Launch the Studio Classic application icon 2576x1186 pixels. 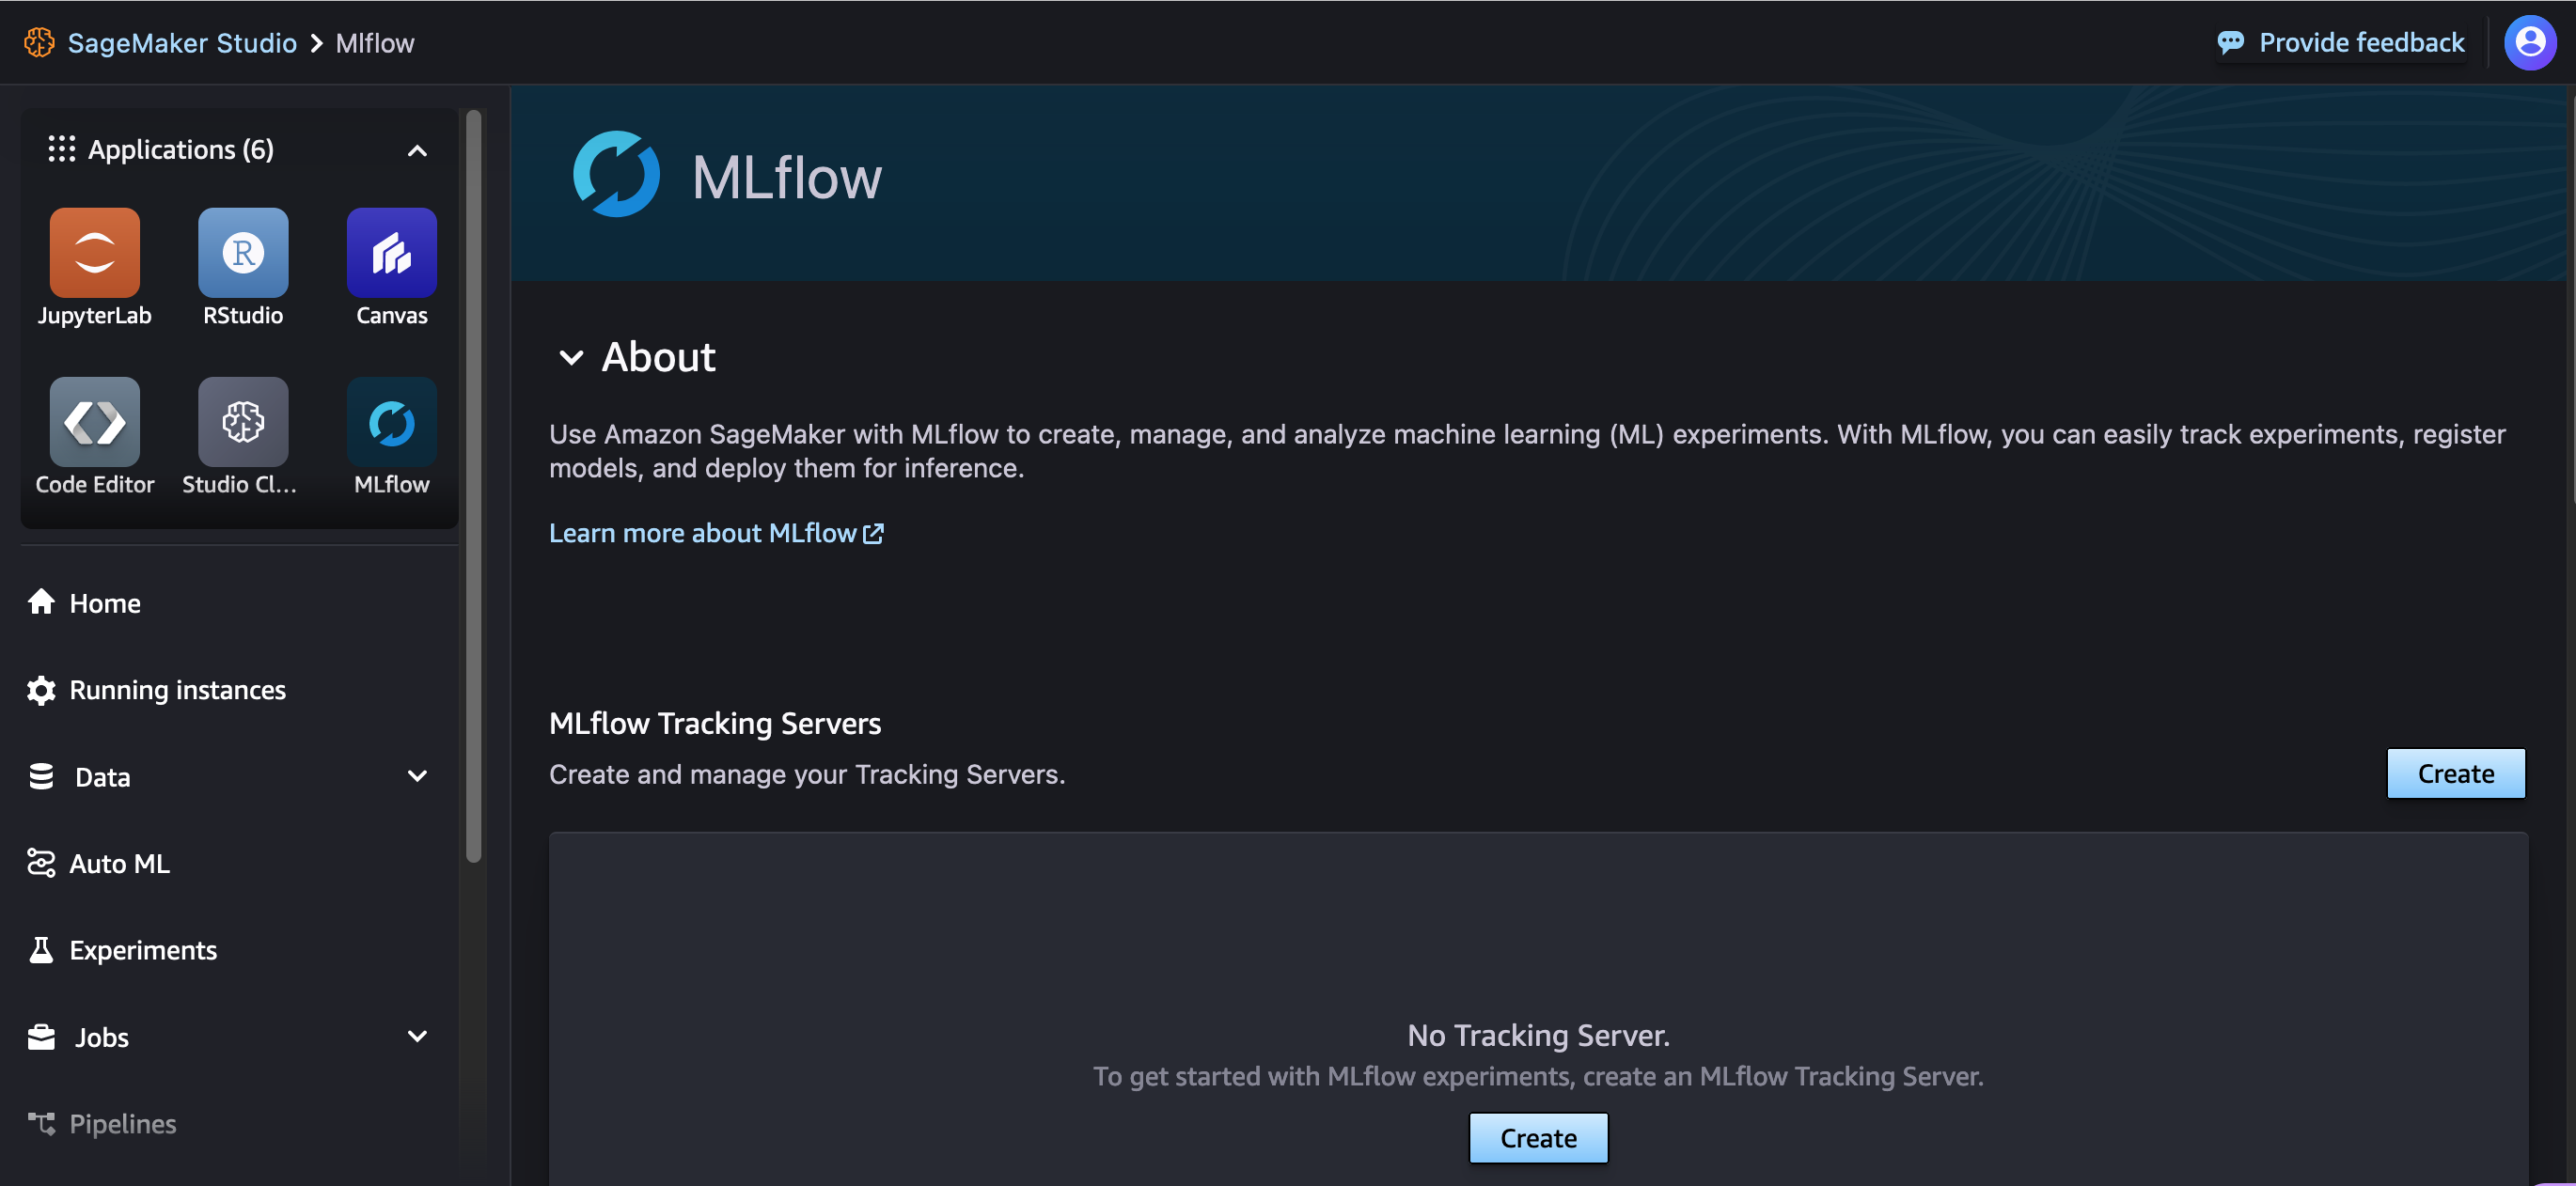coord(243,422)
